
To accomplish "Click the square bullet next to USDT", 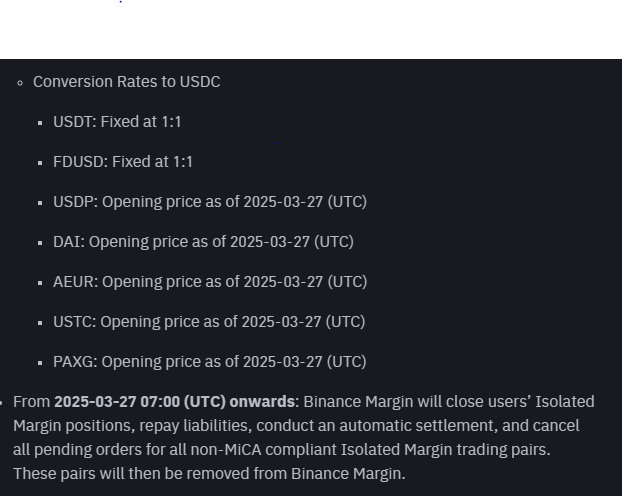I will point(40,123).
